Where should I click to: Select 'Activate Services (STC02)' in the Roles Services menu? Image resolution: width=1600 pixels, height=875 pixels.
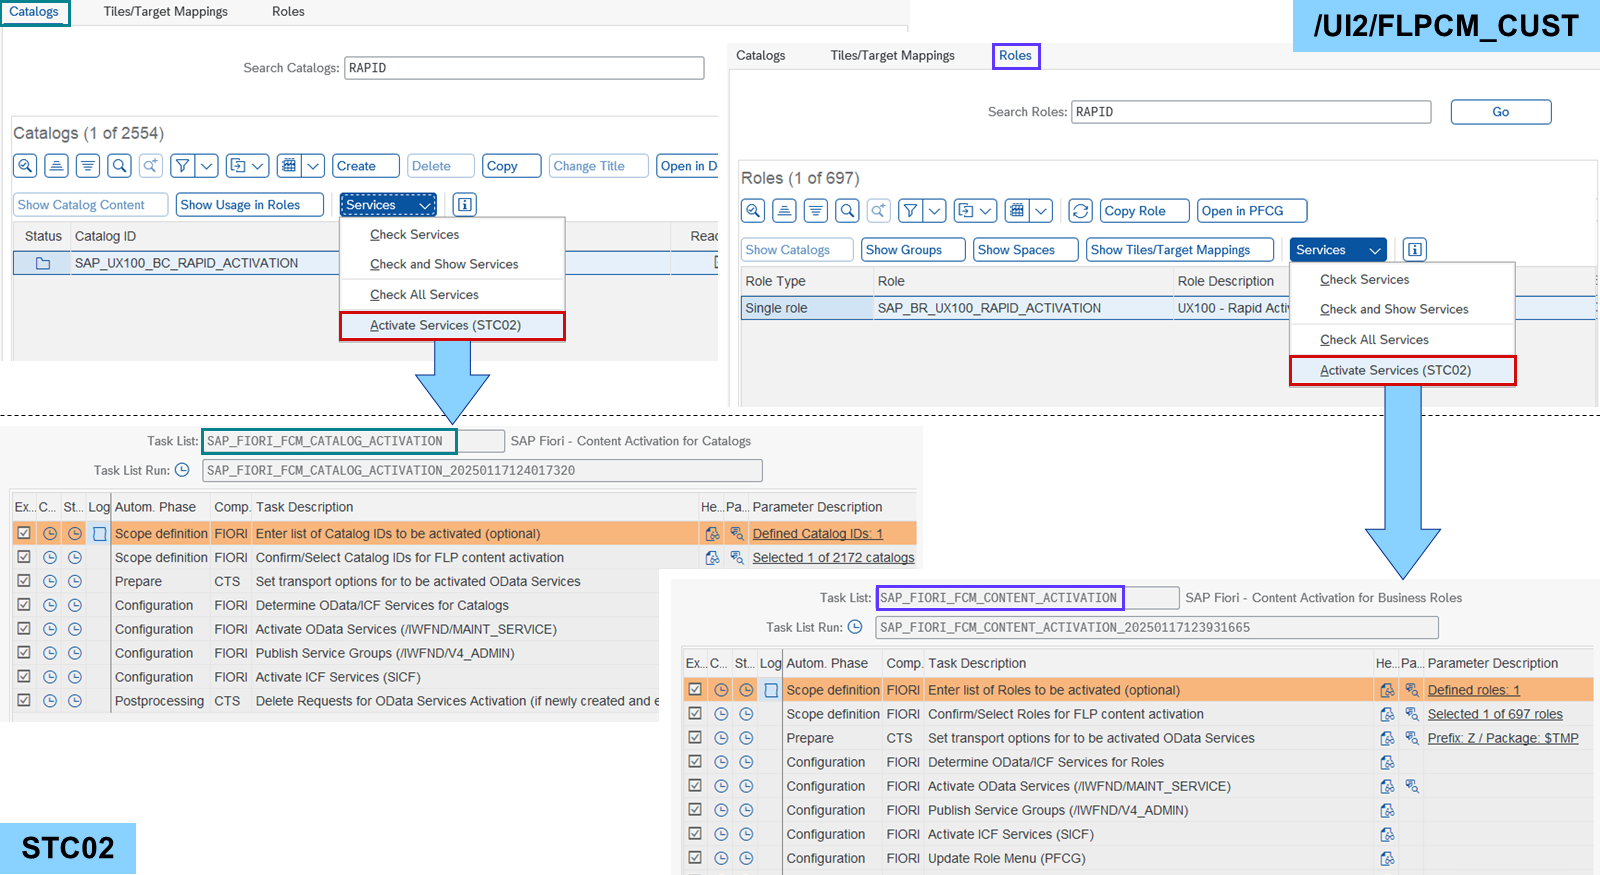point(1402,371)
